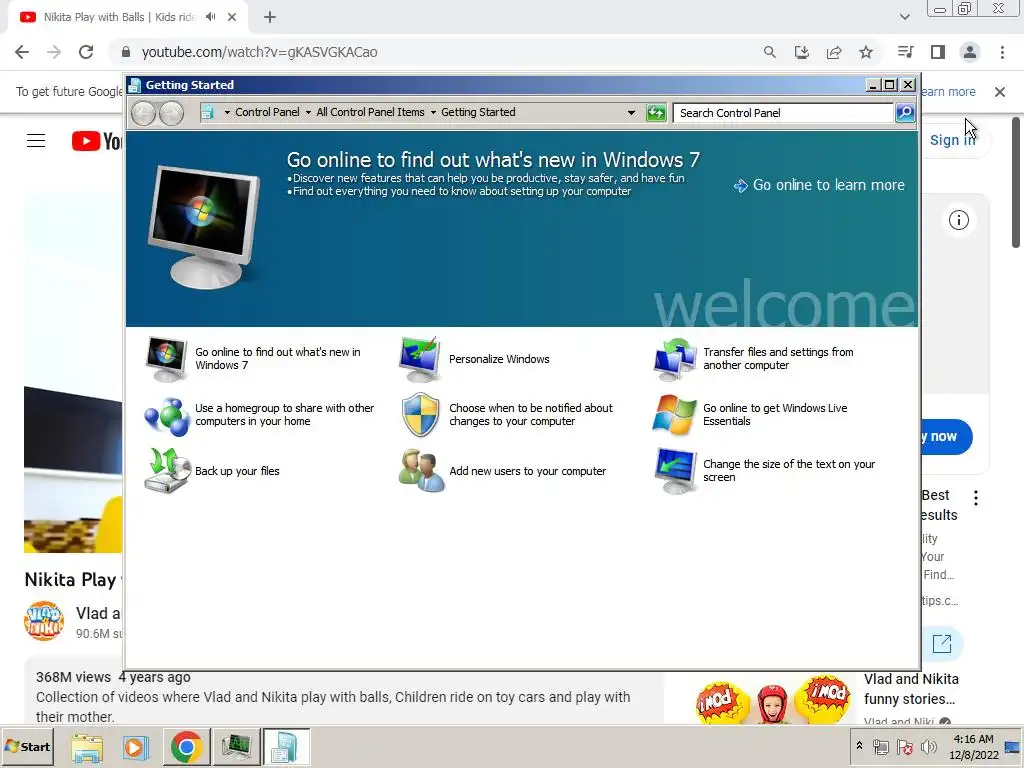Click Chrome back arrow
Viewport: 1024px width, 768px height.
coord(22,52)
